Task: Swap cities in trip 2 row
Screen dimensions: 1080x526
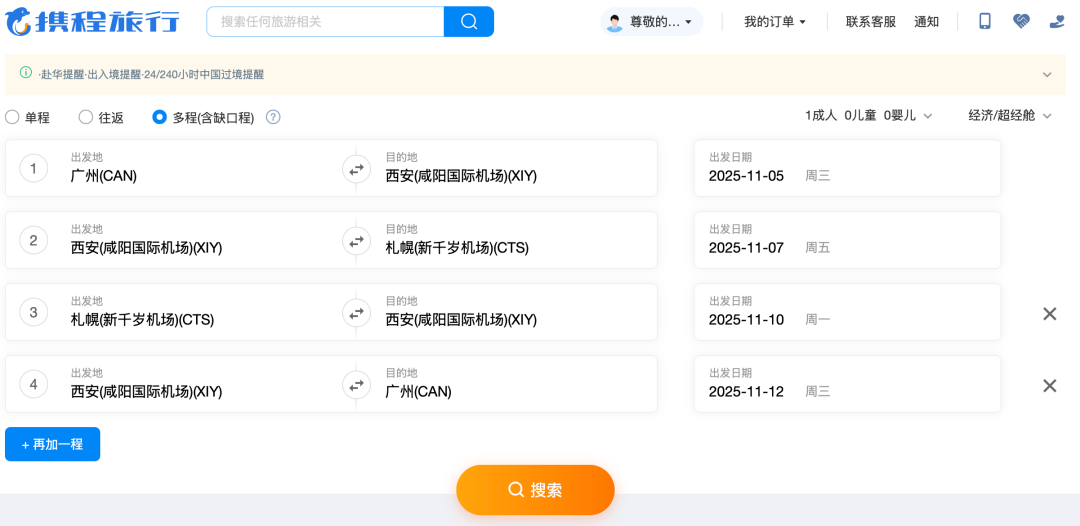Action: pyautogui.click(x=356, y=240)
